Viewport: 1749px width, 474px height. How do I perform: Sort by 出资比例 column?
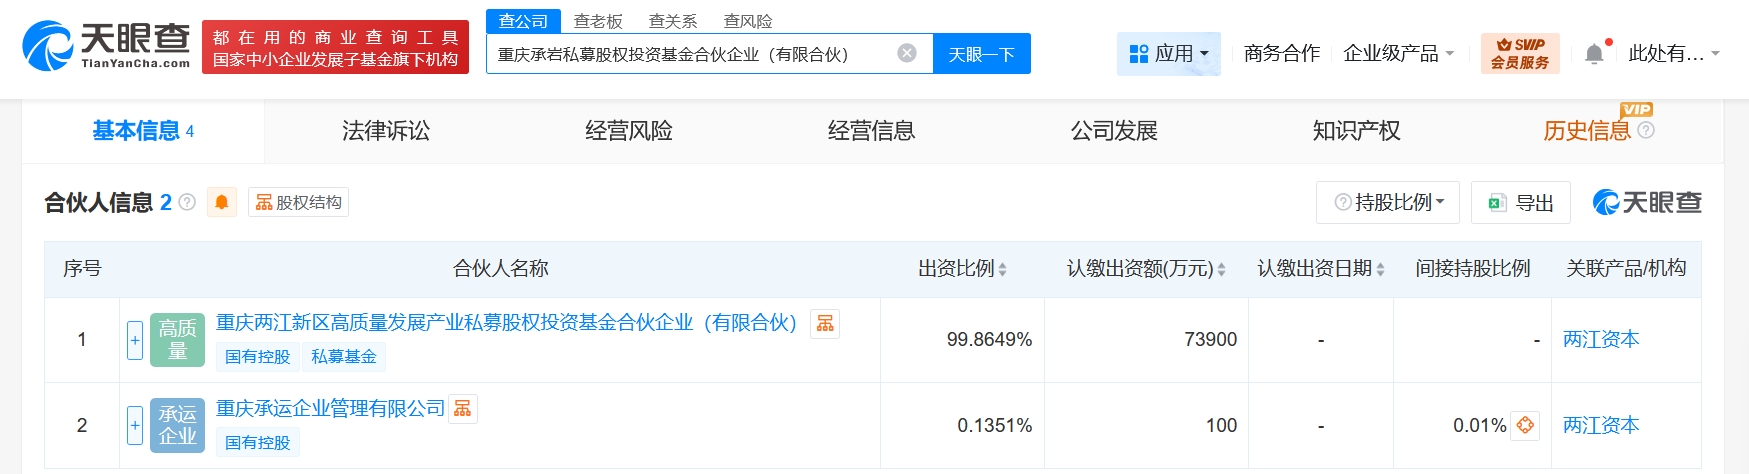(962, 269)
